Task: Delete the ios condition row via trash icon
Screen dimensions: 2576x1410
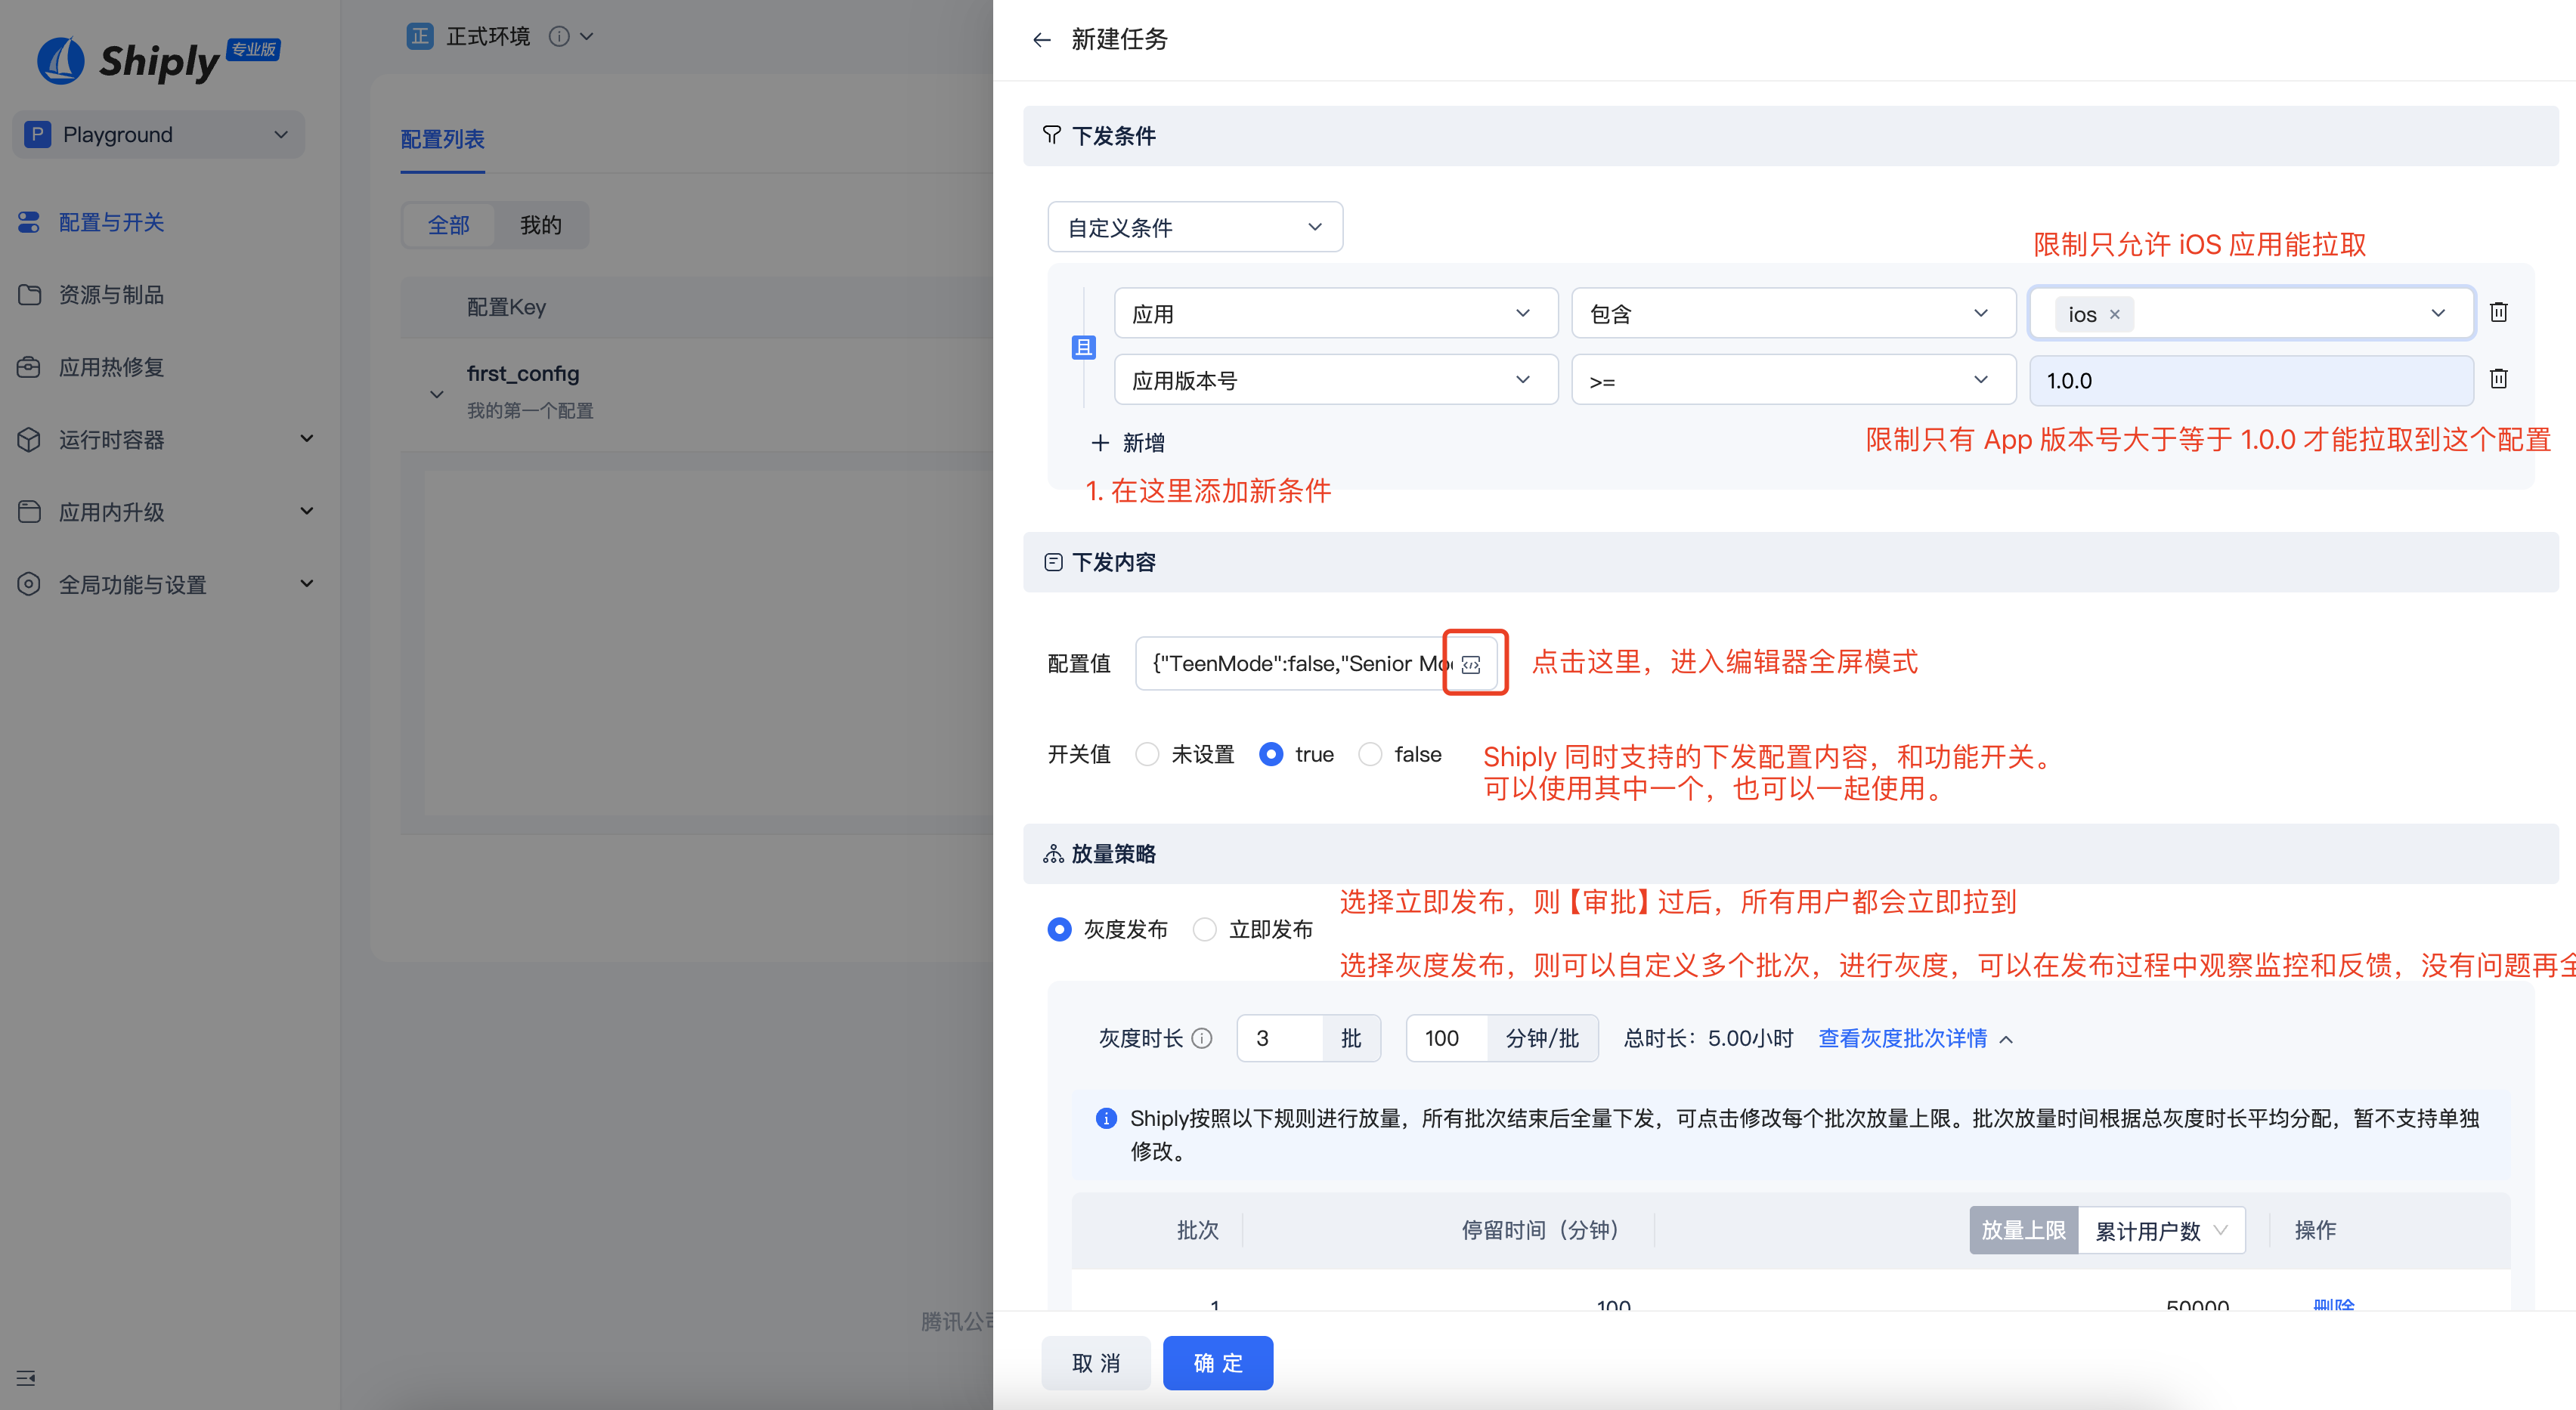Action: (2499, 312)
